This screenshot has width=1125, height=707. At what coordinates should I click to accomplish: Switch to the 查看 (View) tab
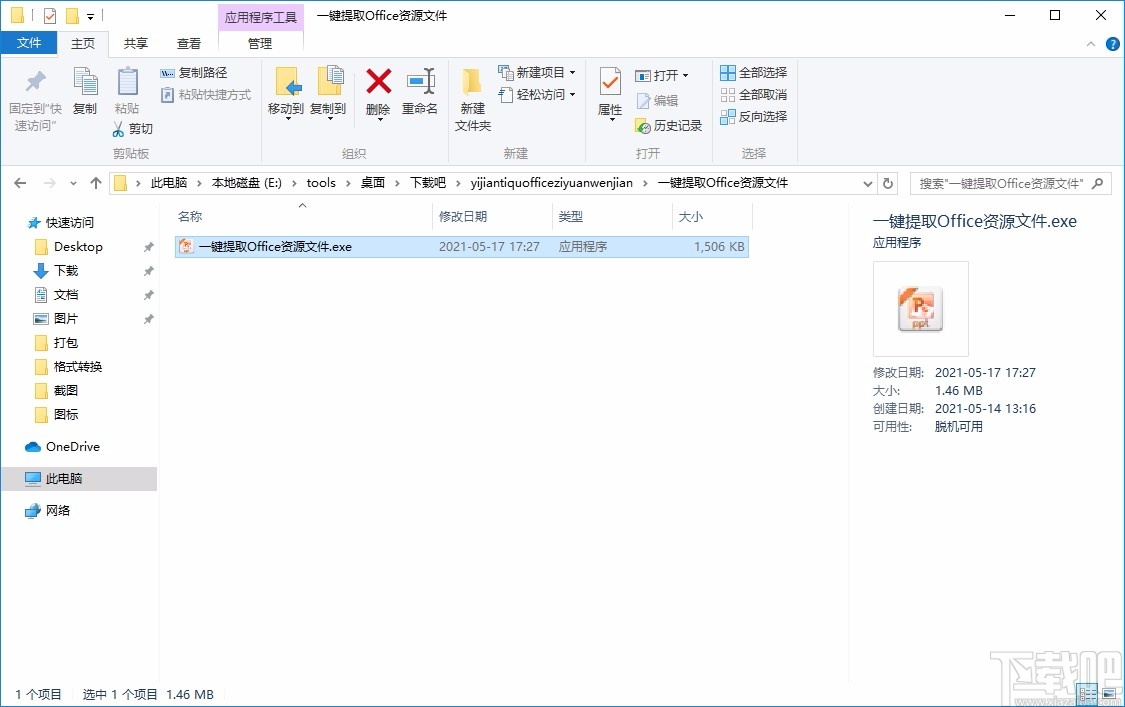tap(189, 43)
